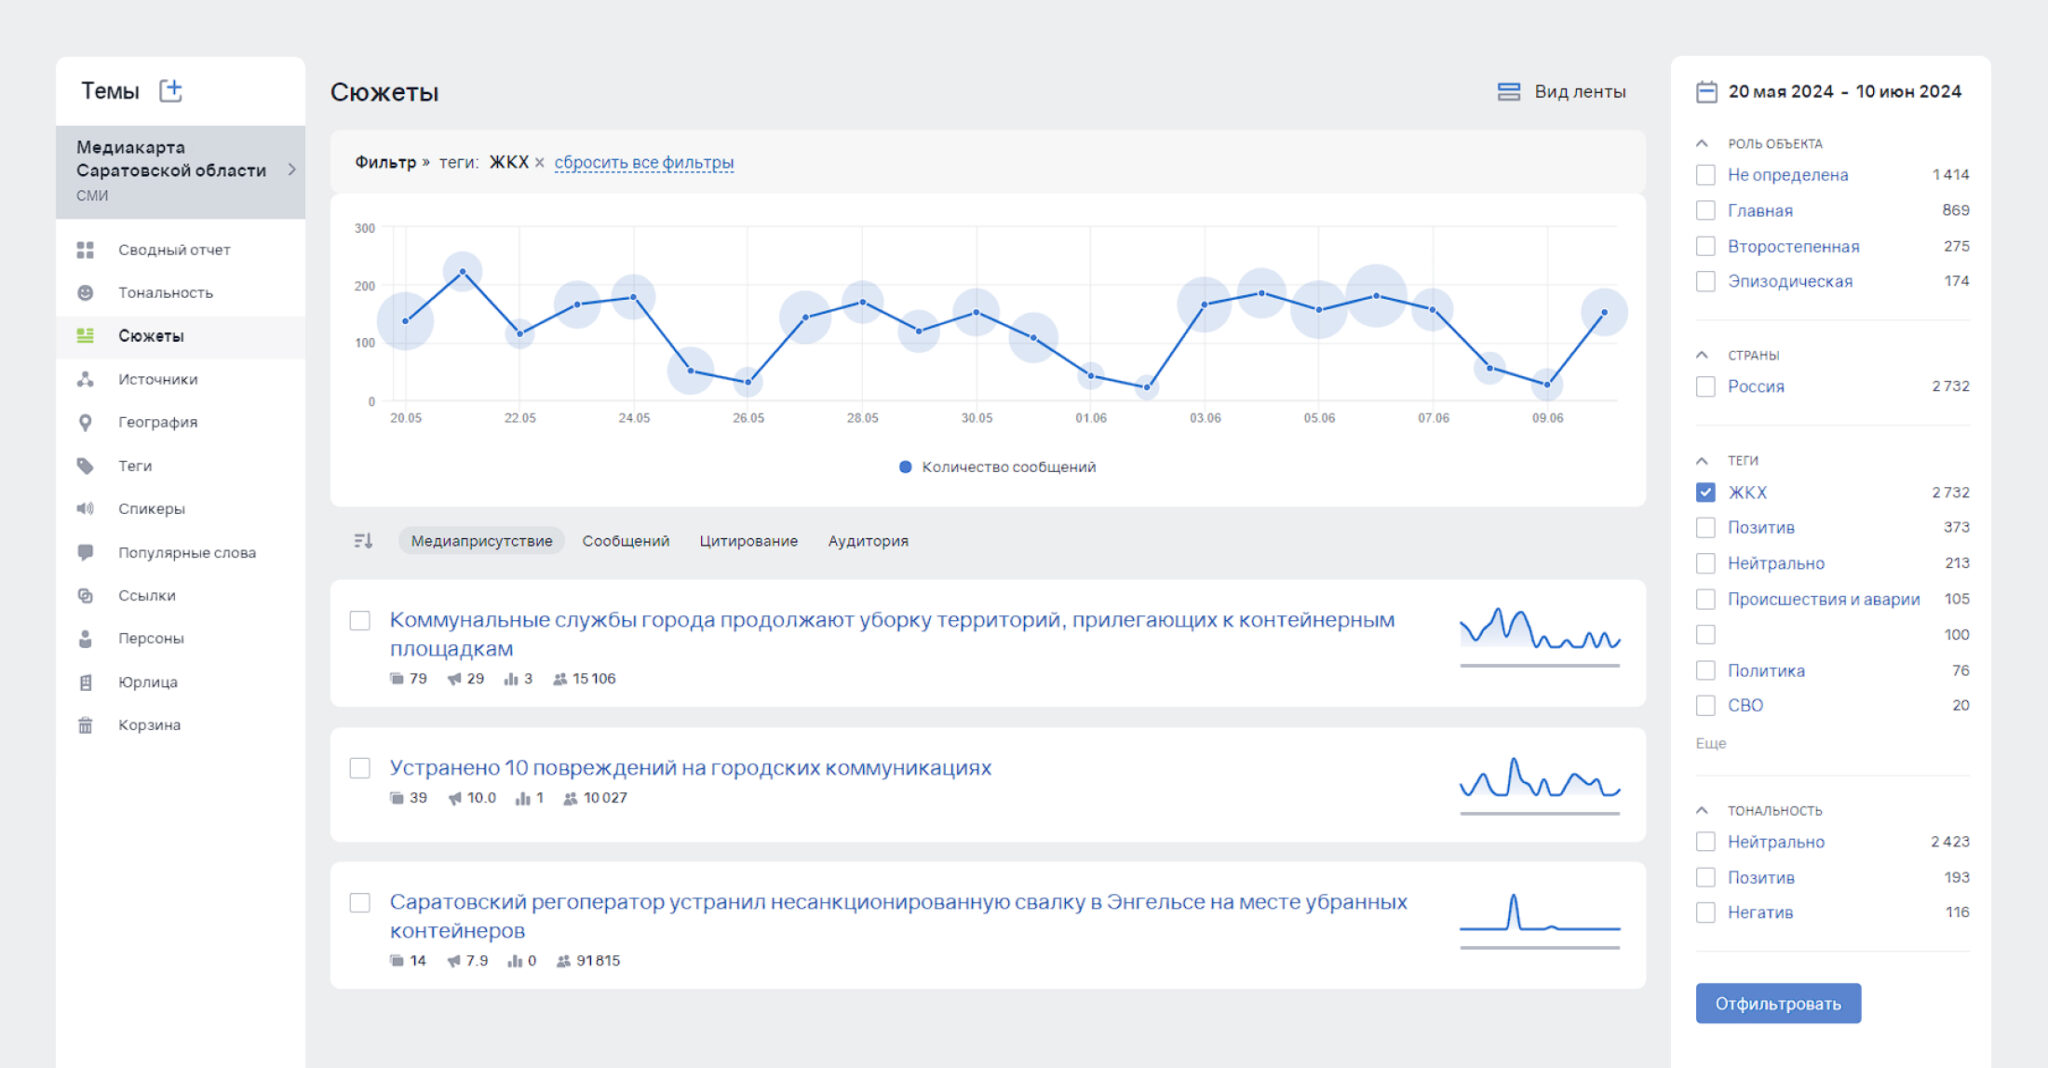Click the сбросить все фильтры link

click(644, 163)
